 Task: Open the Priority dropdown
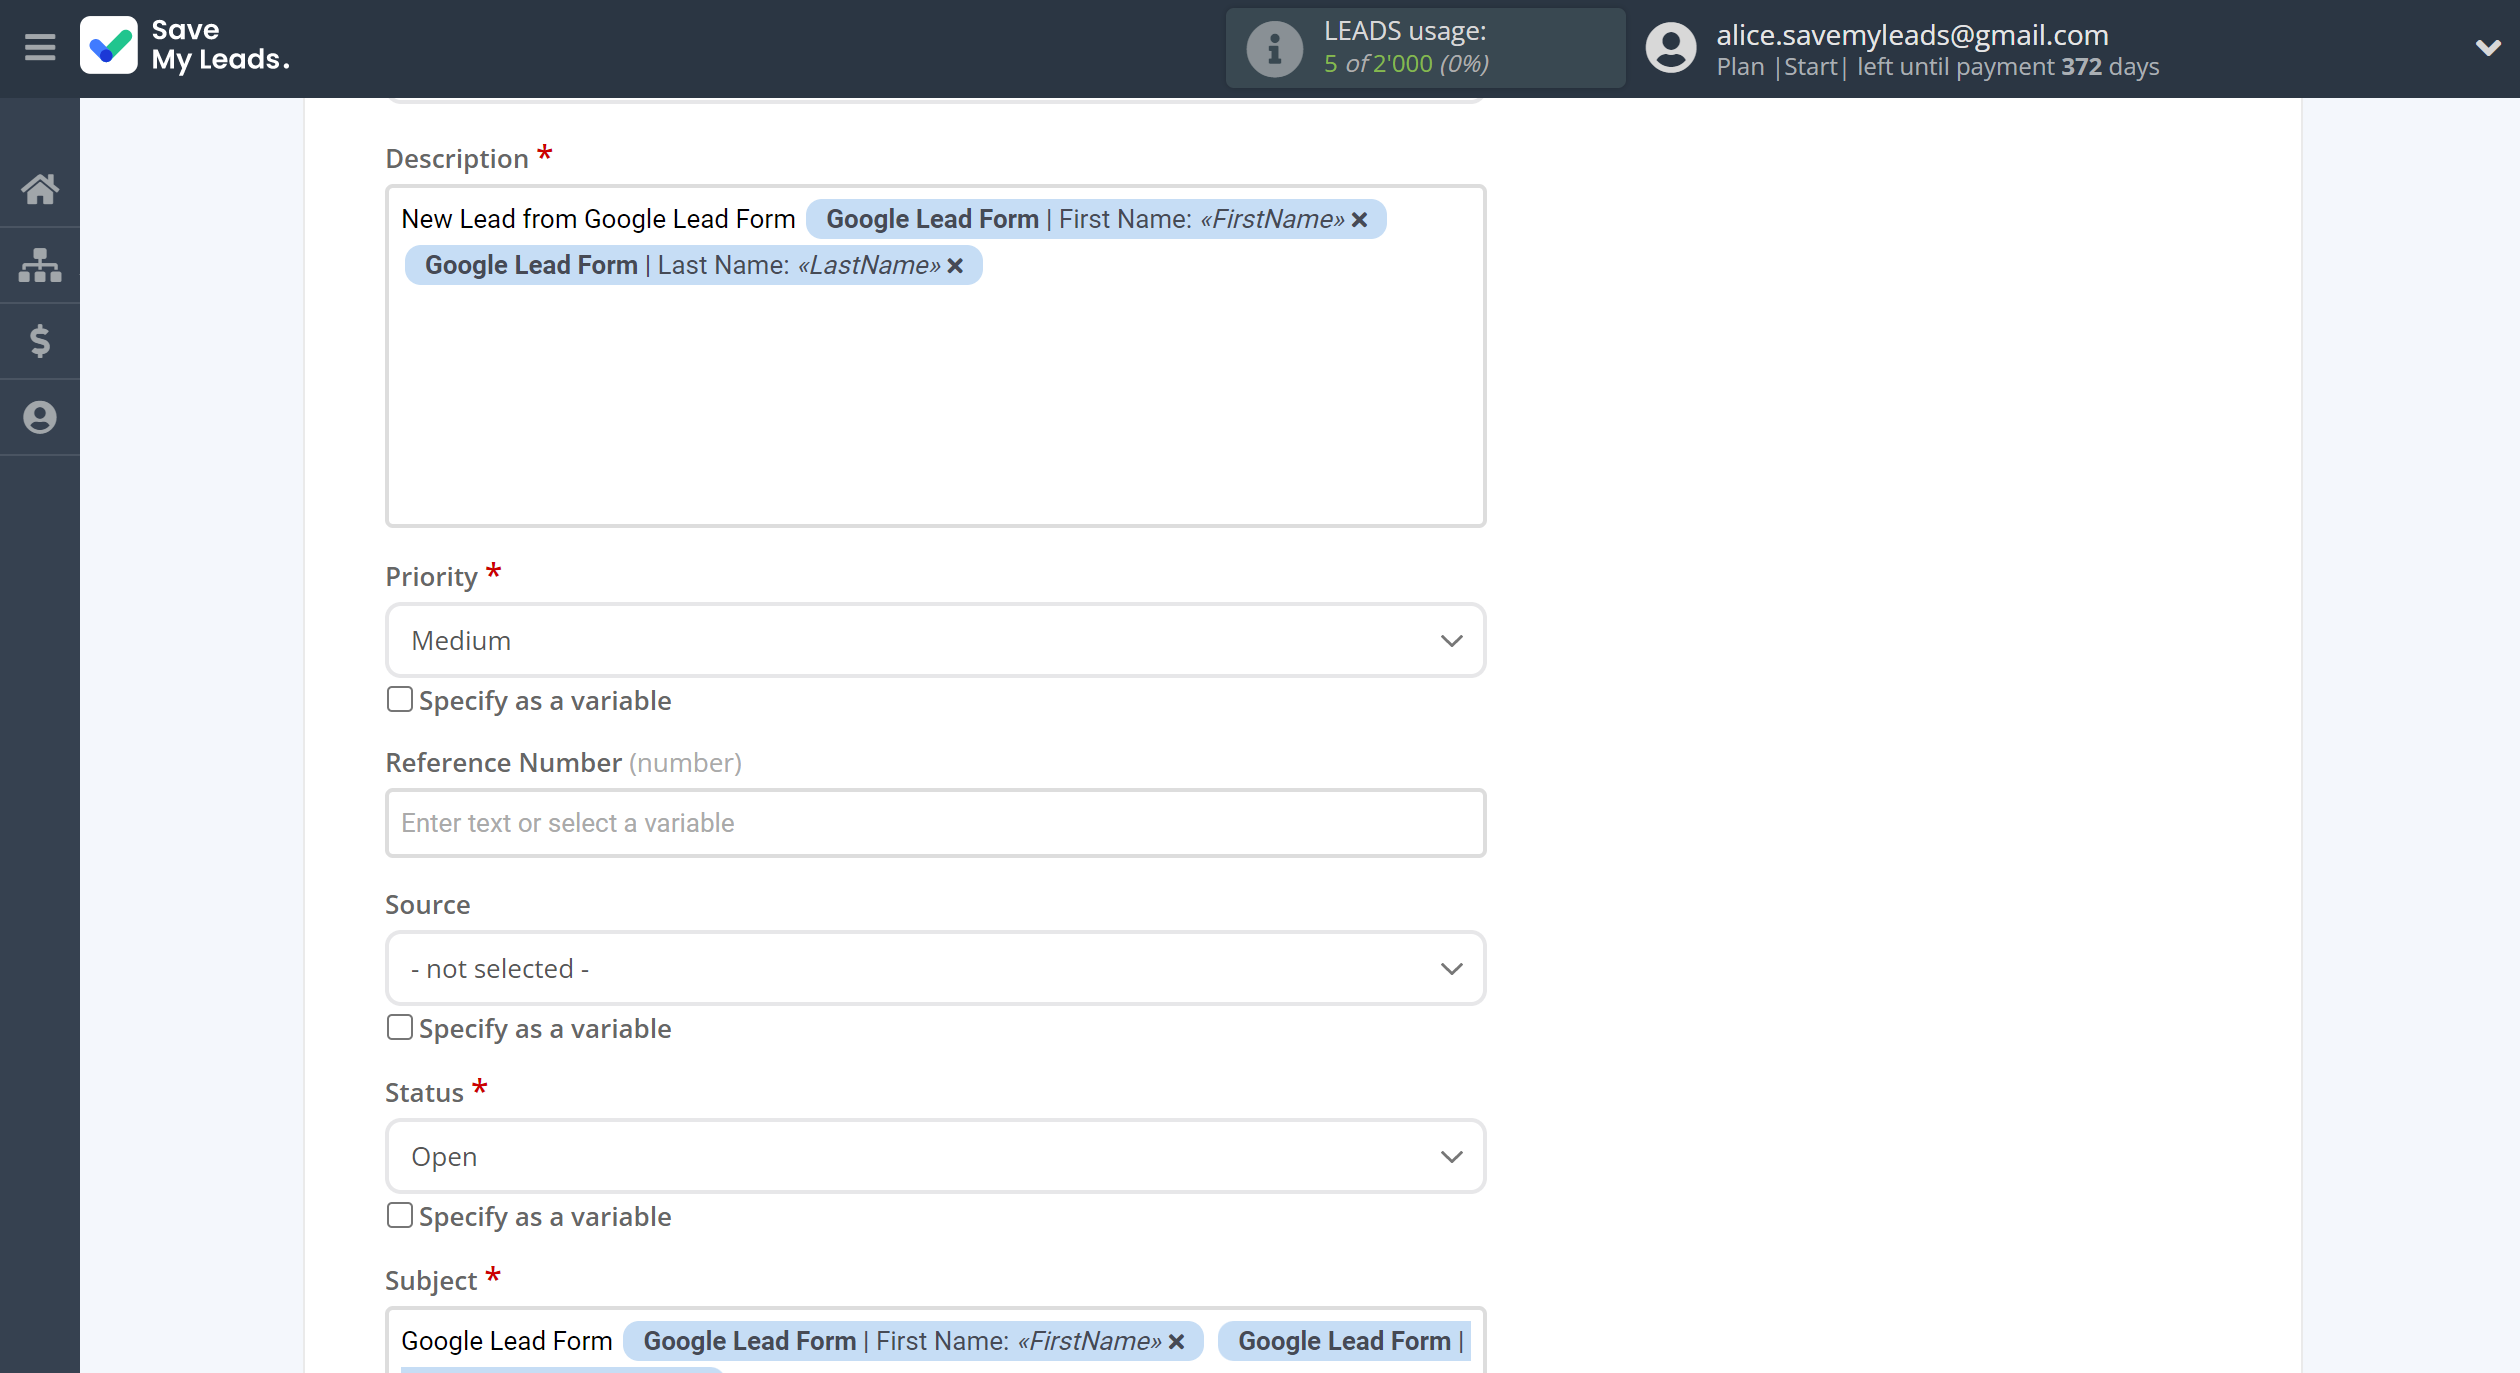click(935, 640)
